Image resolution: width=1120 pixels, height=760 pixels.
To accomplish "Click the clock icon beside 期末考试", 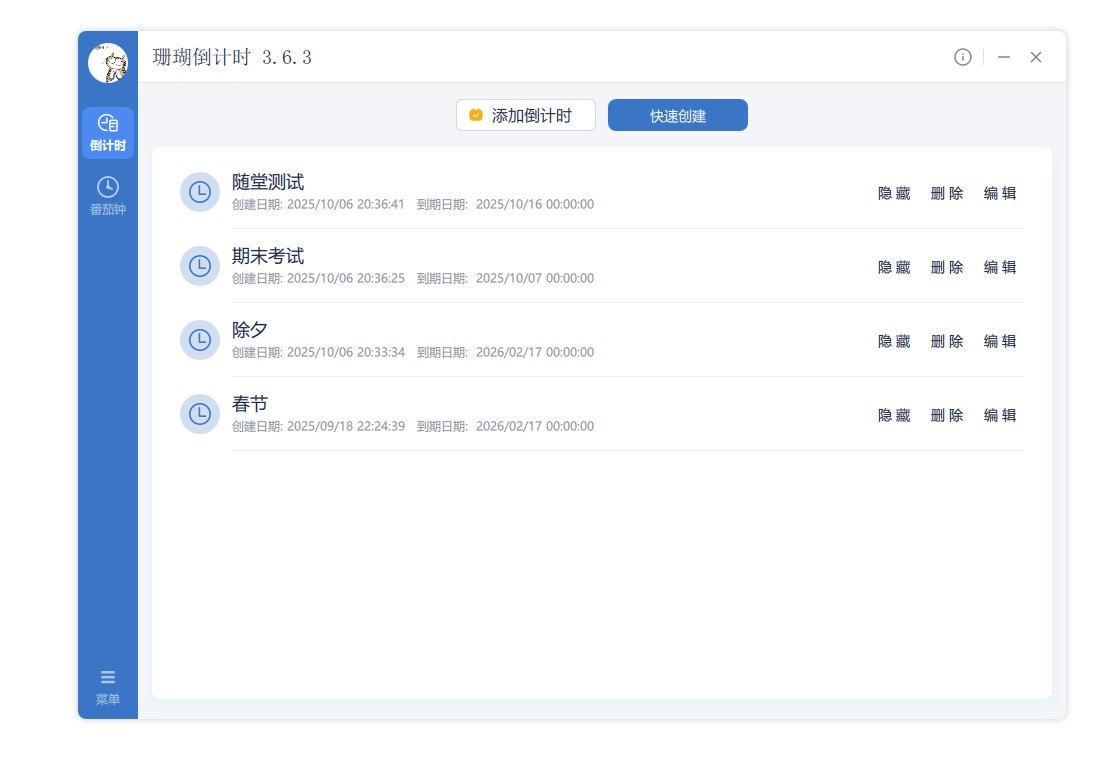I will [x=200, y=266].
